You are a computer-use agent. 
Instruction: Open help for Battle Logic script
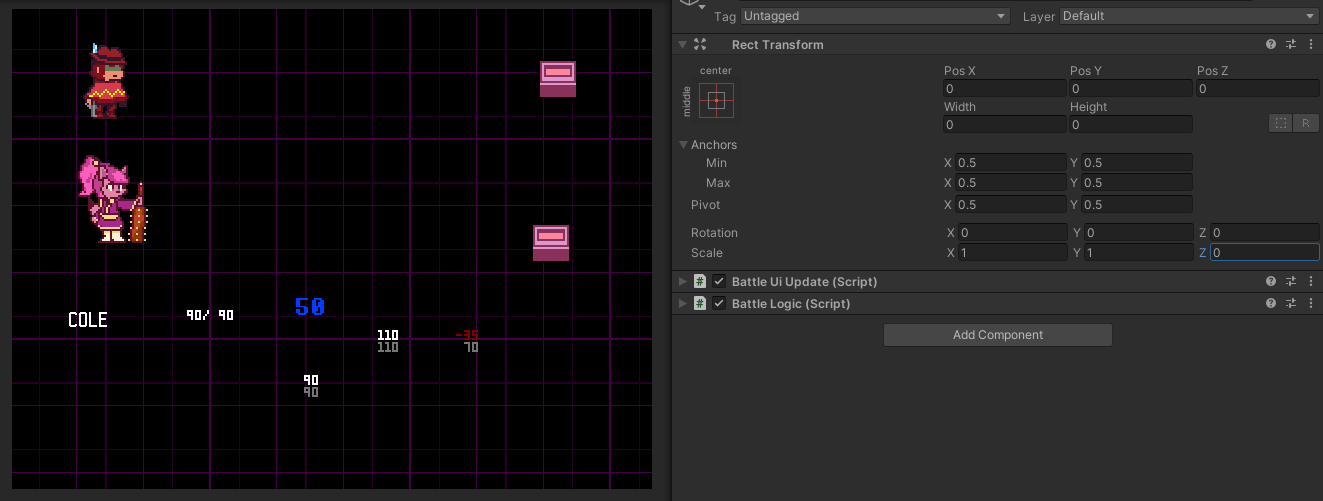(1271, 304)
